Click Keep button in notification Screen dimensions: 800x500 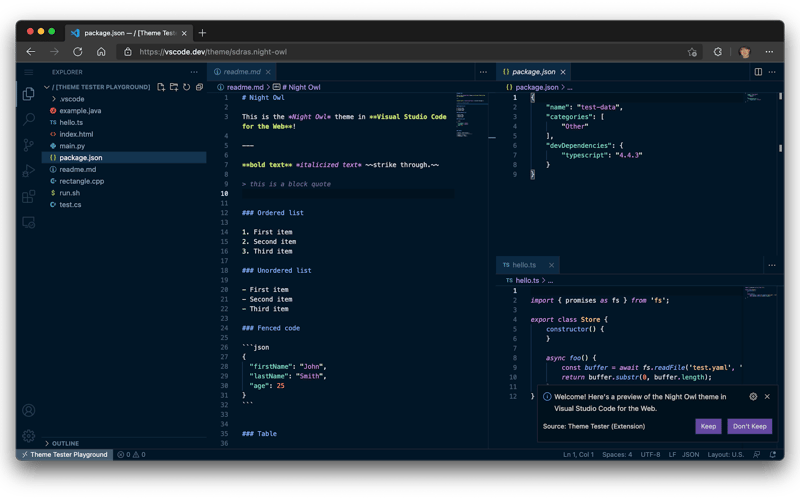[708, 427]
